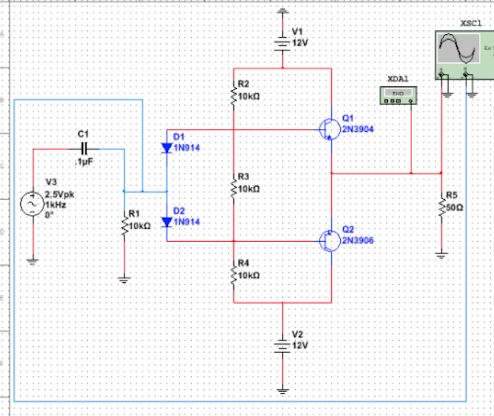Viewport: 494px width, 416px height.
Task: Click the 2.5Vpk source value
Action: point(60,195)
